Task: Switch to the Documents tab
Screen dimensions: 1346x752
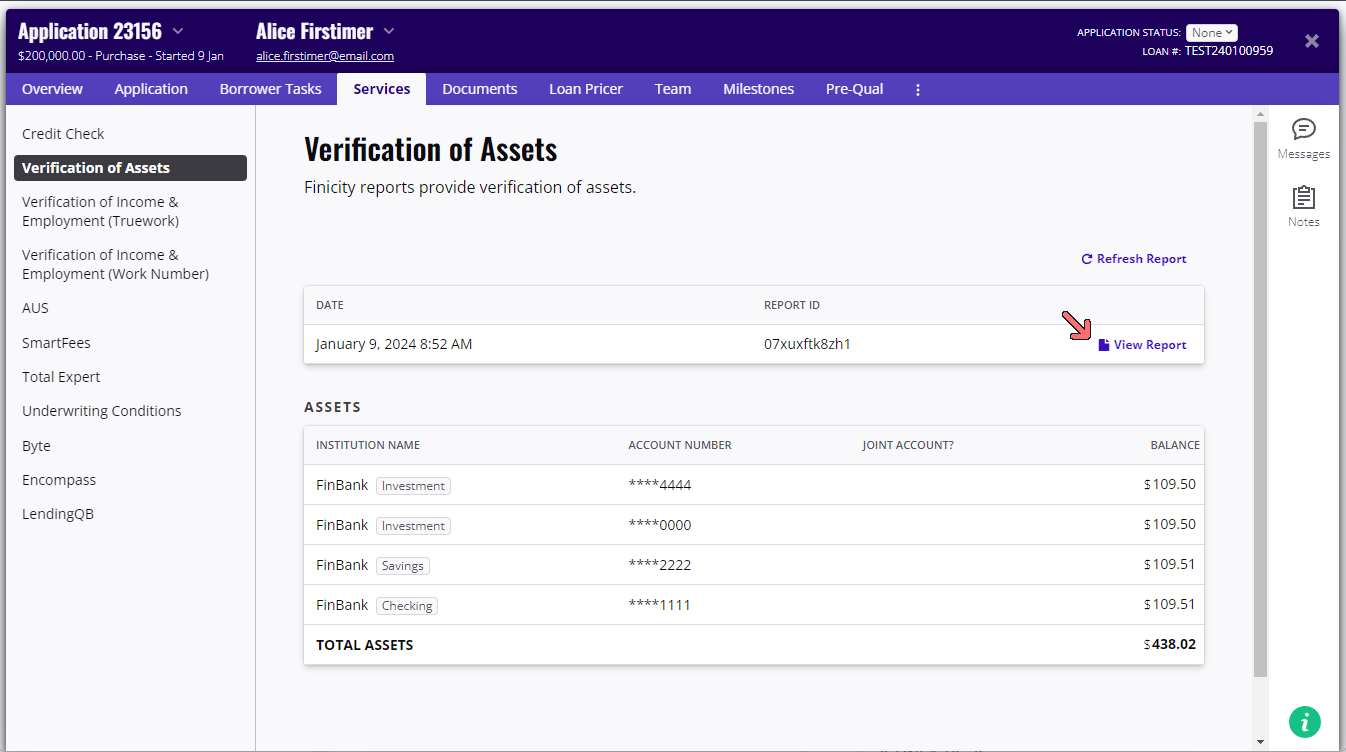Action: (479, 89)
